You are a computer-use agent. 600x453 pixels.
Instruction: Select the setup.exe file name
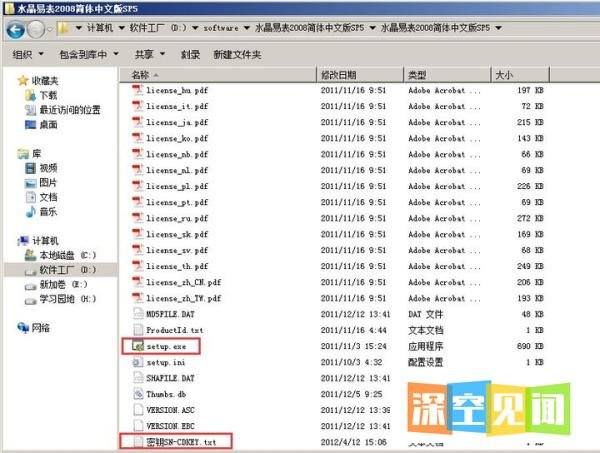[x=166, y=346]
